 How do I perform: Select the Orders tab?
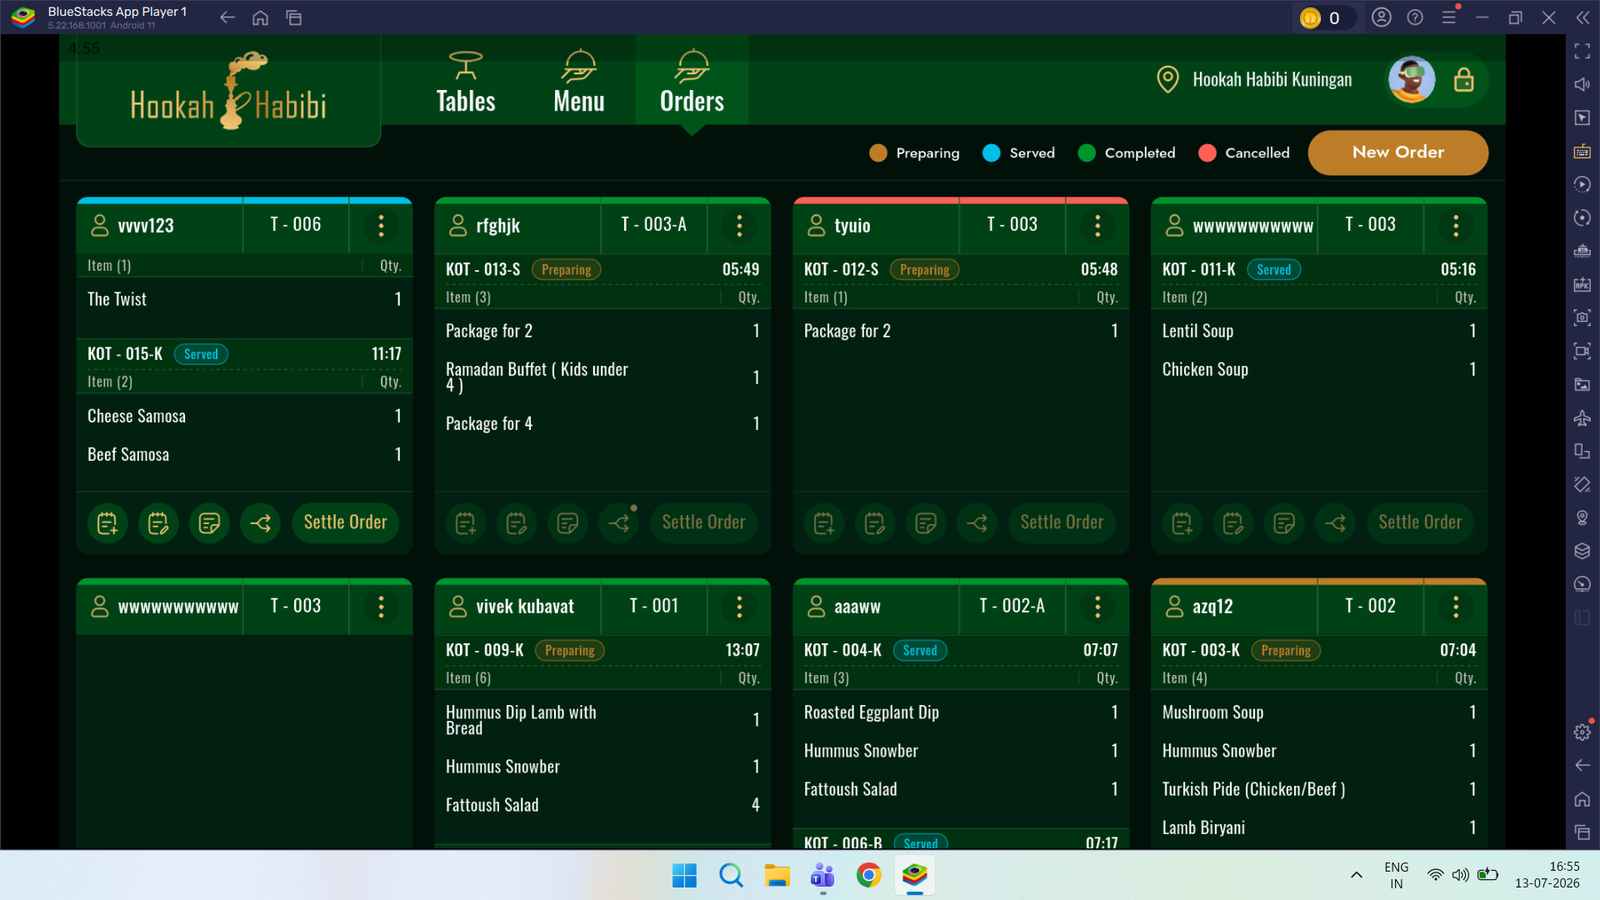click(x=692, y=82)
